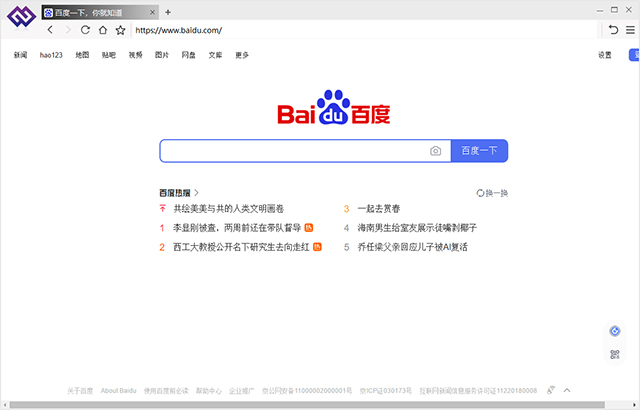Open hot search 乔任梁父亲回应儿子被AI复活
640x410 pixels.
413,247
